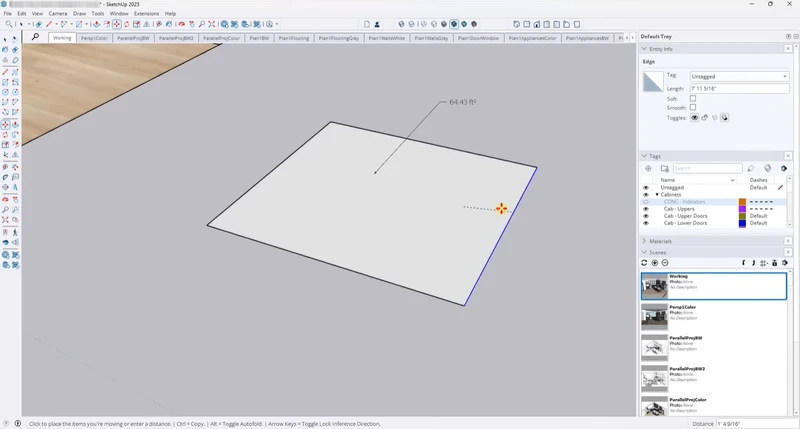
Task: Click the Add Scene plus icon
Action: point(655,263)
